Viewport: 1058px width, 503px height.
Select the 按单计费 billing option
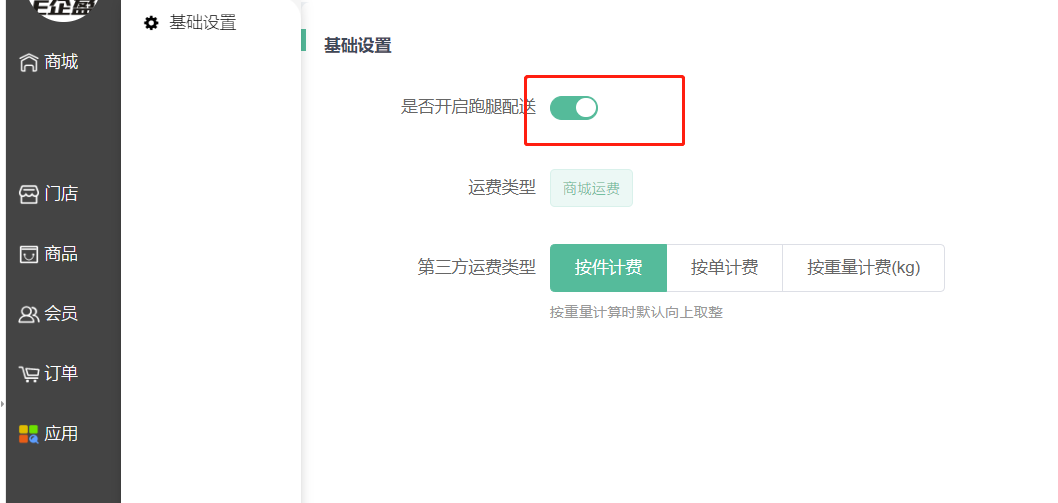[x=724, y=268]
